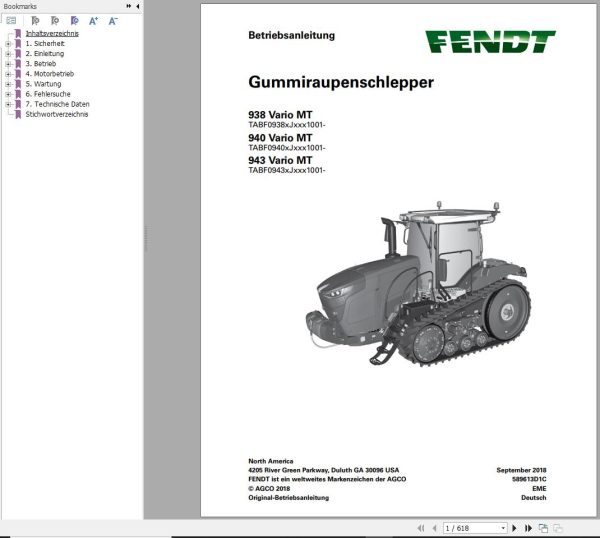
Task: Click the Gummiraupenschlepper heading
Action: tap(341, 82)
